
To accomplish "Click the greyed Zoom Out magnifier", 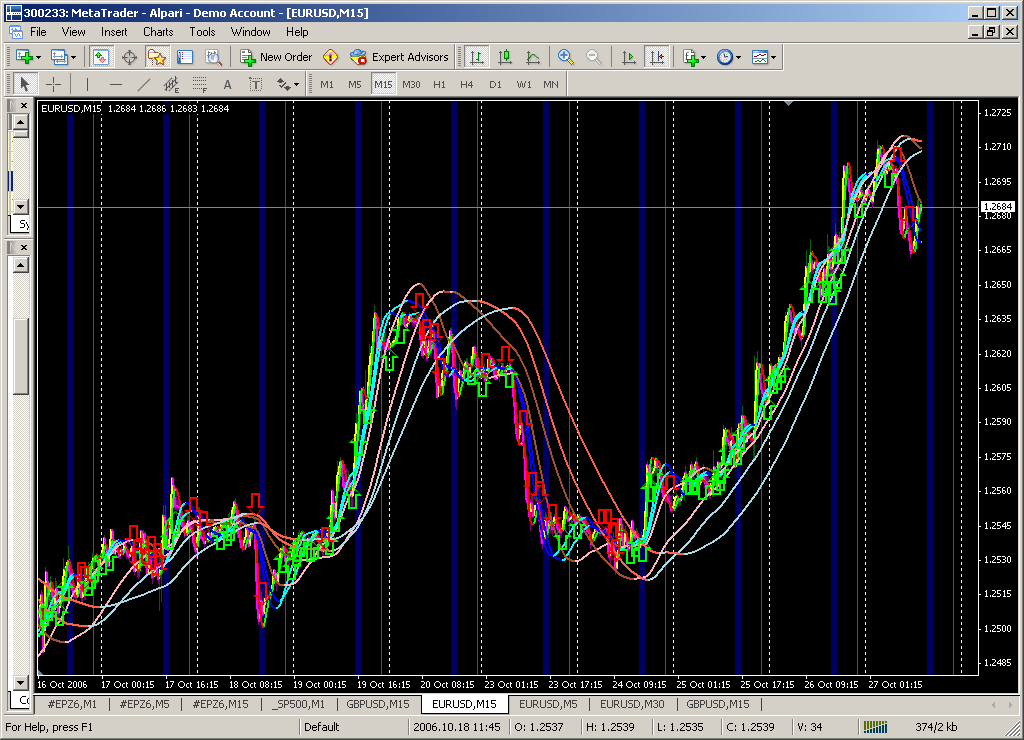I will (x=594, y=57).
